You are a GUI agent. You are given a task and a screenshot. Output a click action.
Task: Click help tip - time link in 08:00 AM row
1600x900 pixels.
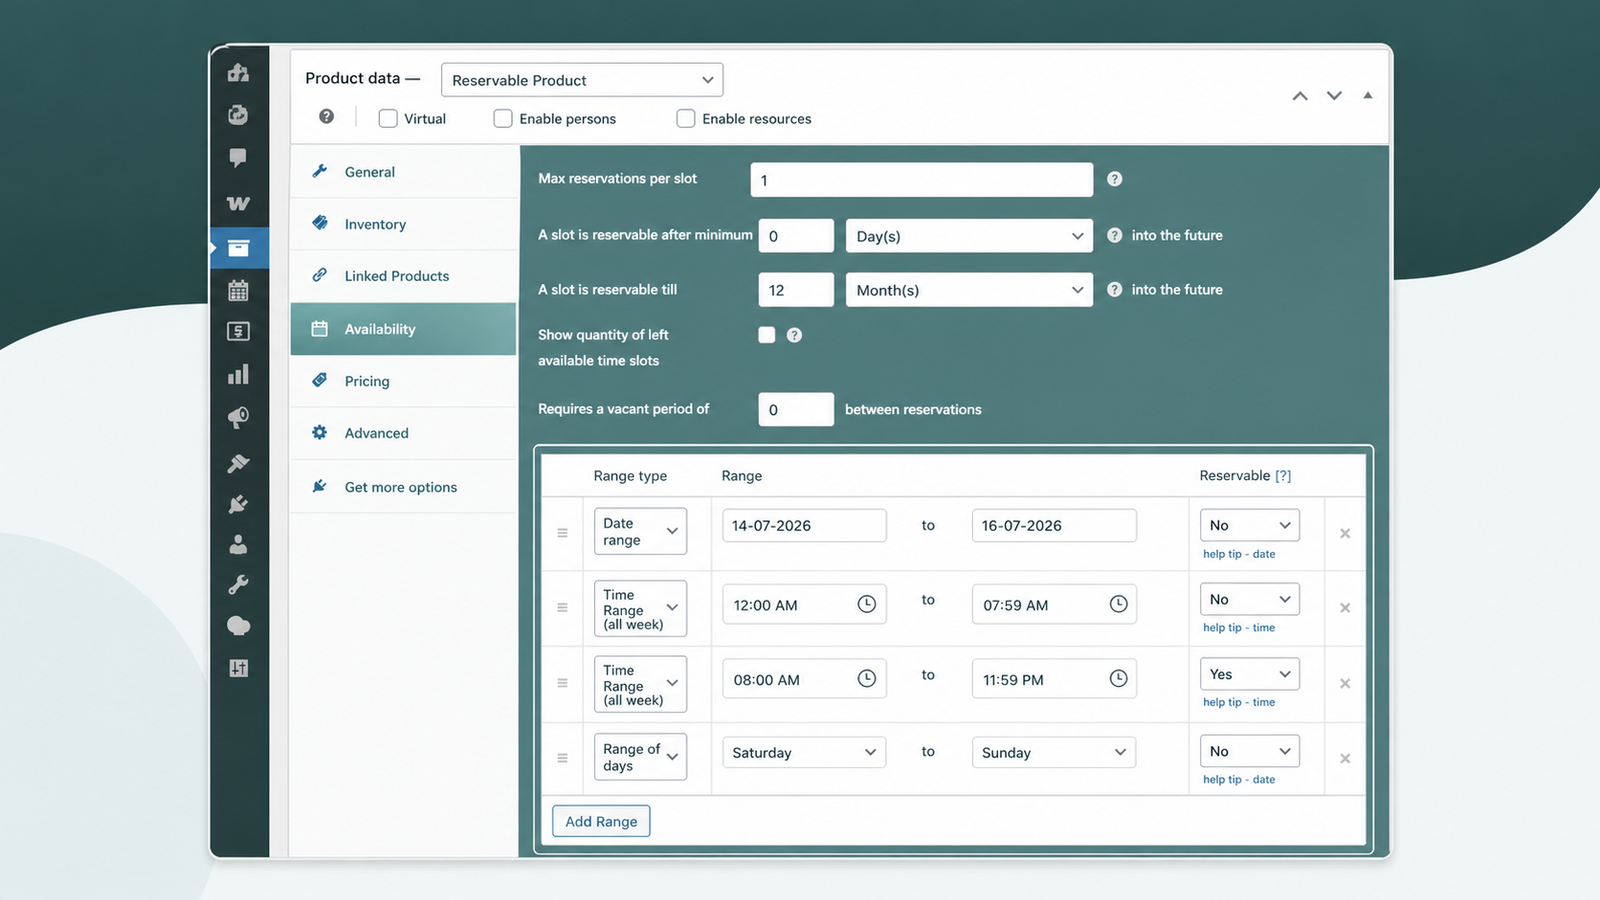point(1239,702)
